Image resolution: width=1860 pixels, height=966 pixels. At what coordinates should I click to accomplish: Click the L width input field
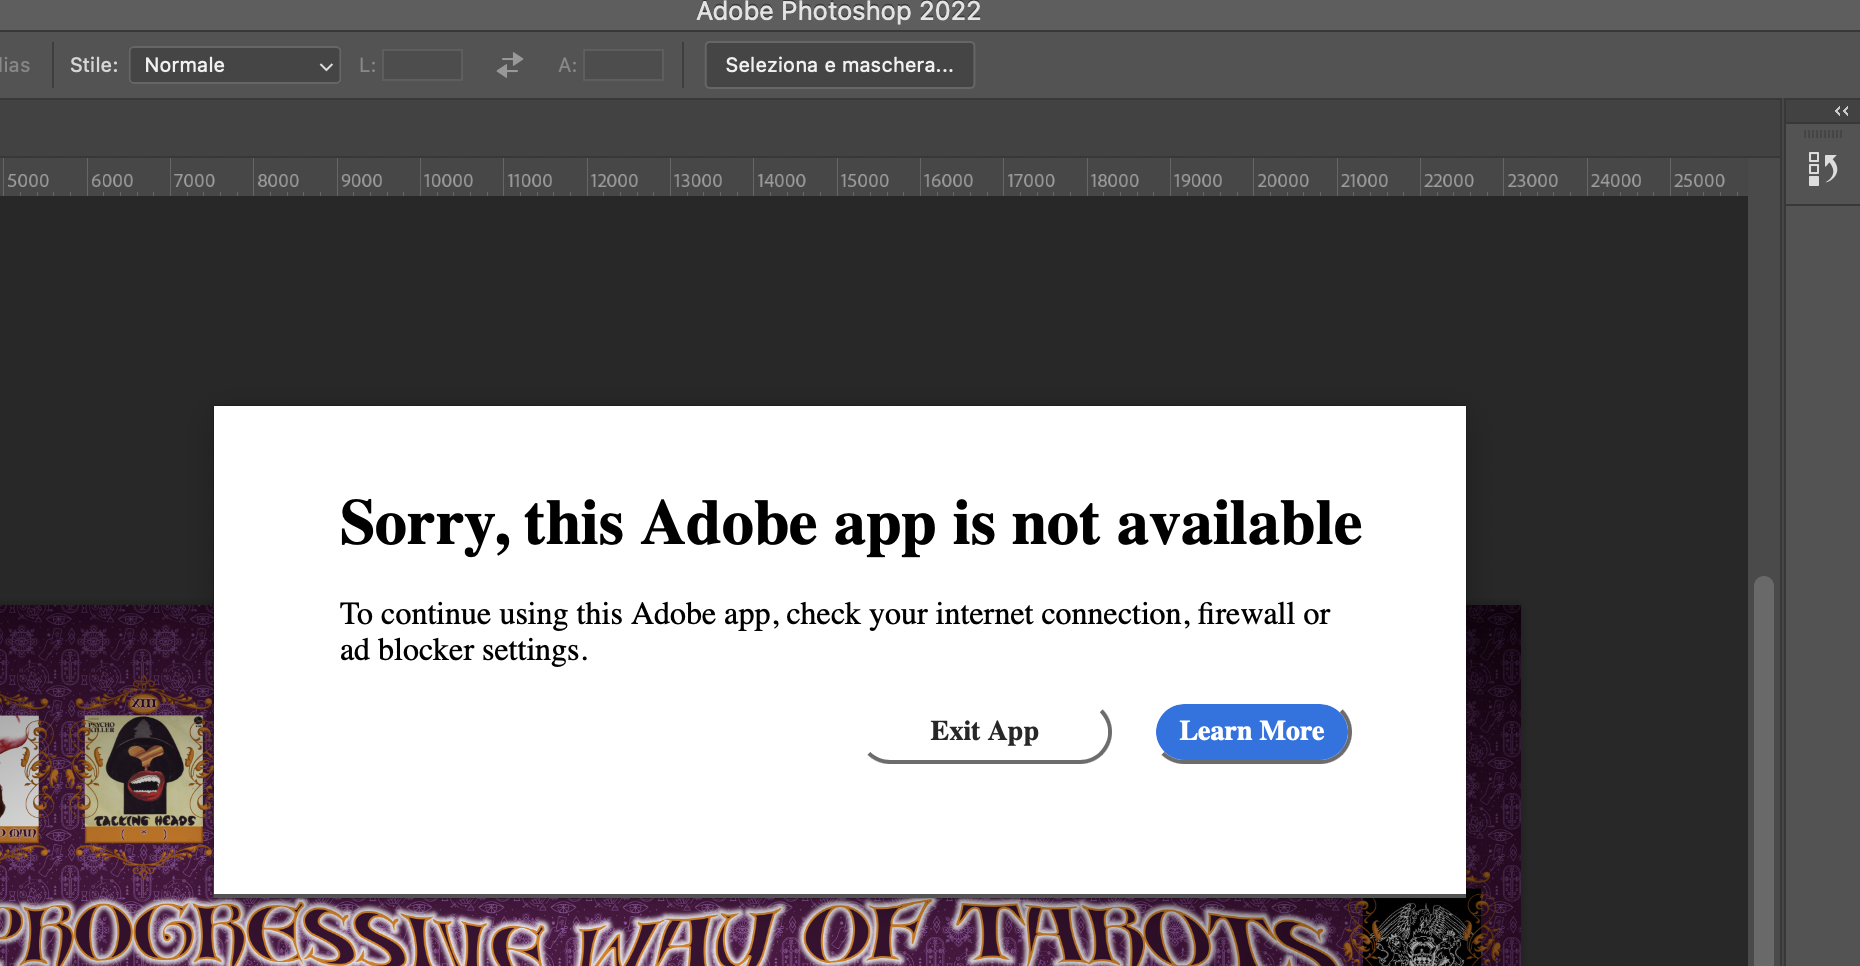(x=423, y=65)
